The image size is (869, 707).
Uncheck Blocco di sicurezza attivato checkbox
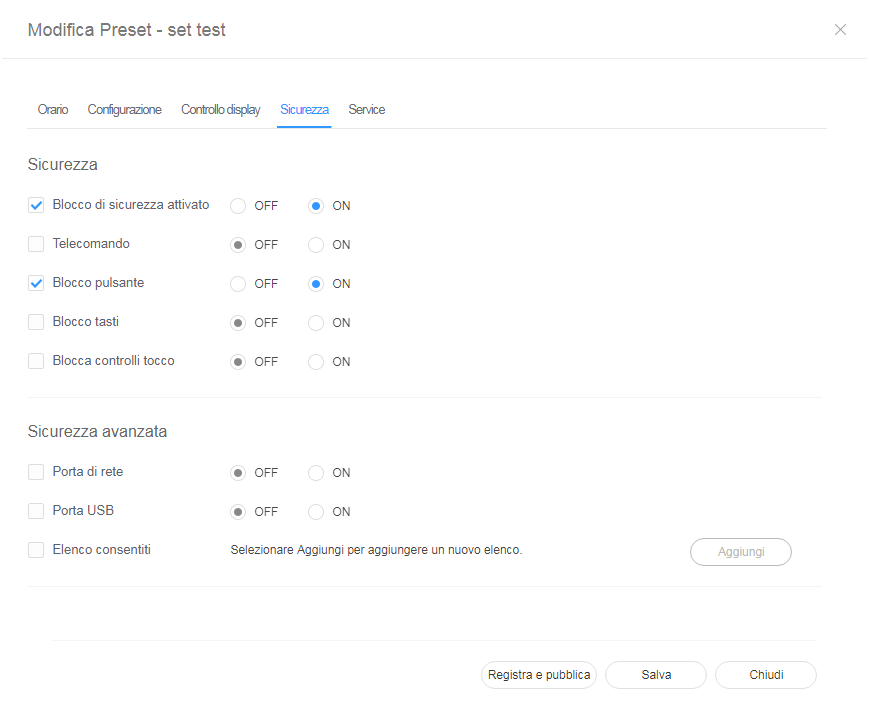tap(36, 205)
